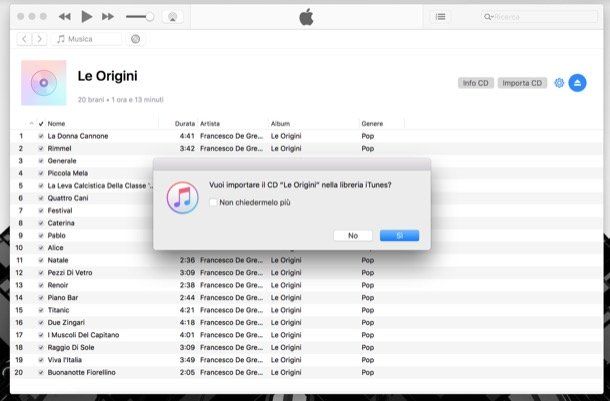
Task: Adjust the volume slider knob
Action: coord(150,17)
